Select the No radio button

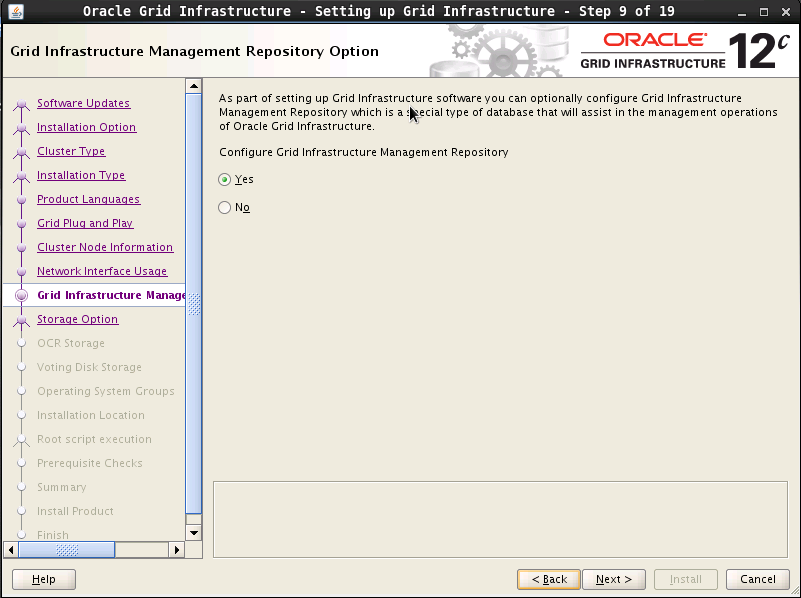pos(224,208)
